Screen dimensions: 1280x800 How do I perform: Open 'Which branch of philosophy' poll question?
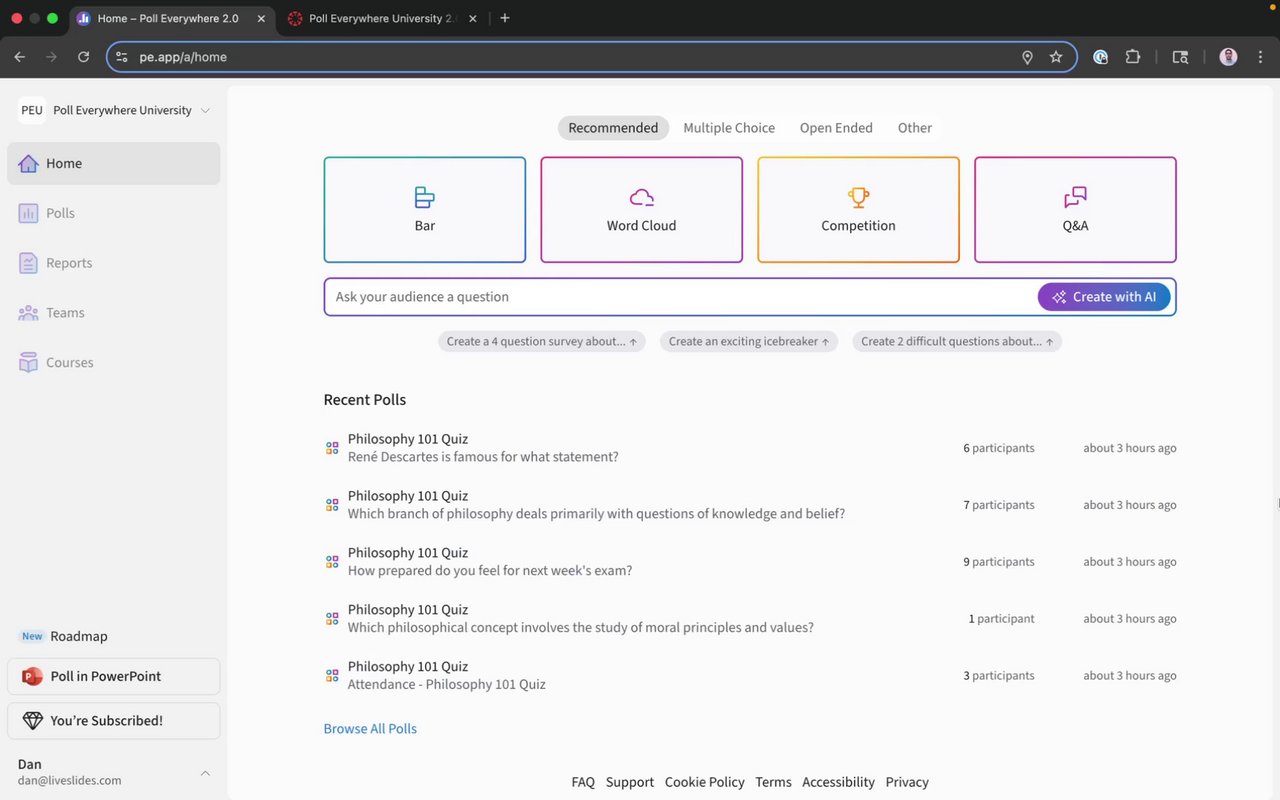(x=596, y=514)
